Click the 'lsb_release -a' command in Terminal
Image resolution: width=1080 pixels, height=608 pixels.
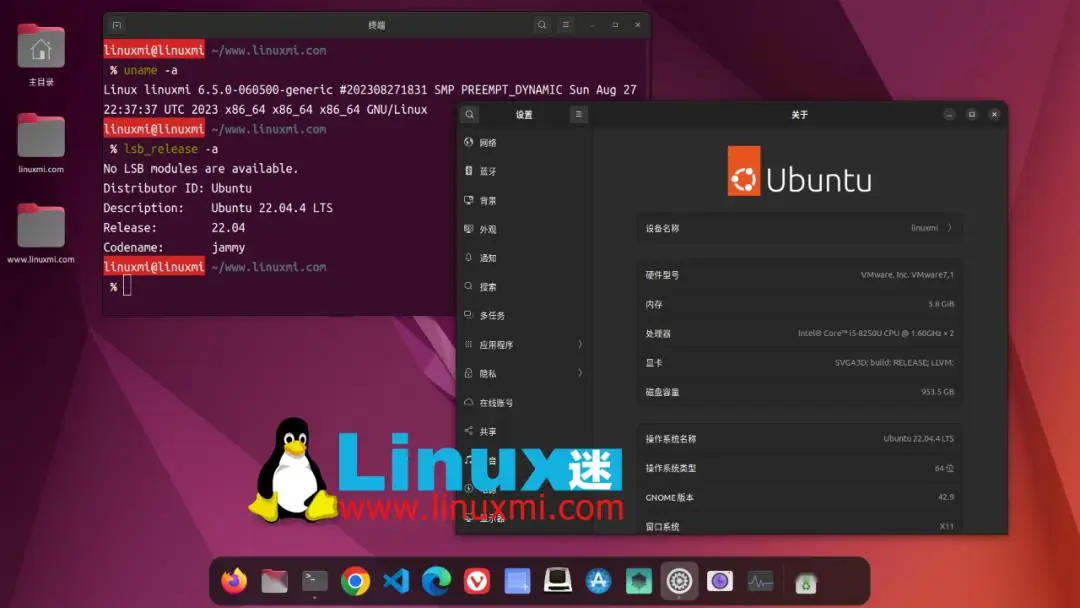point(171,149)
